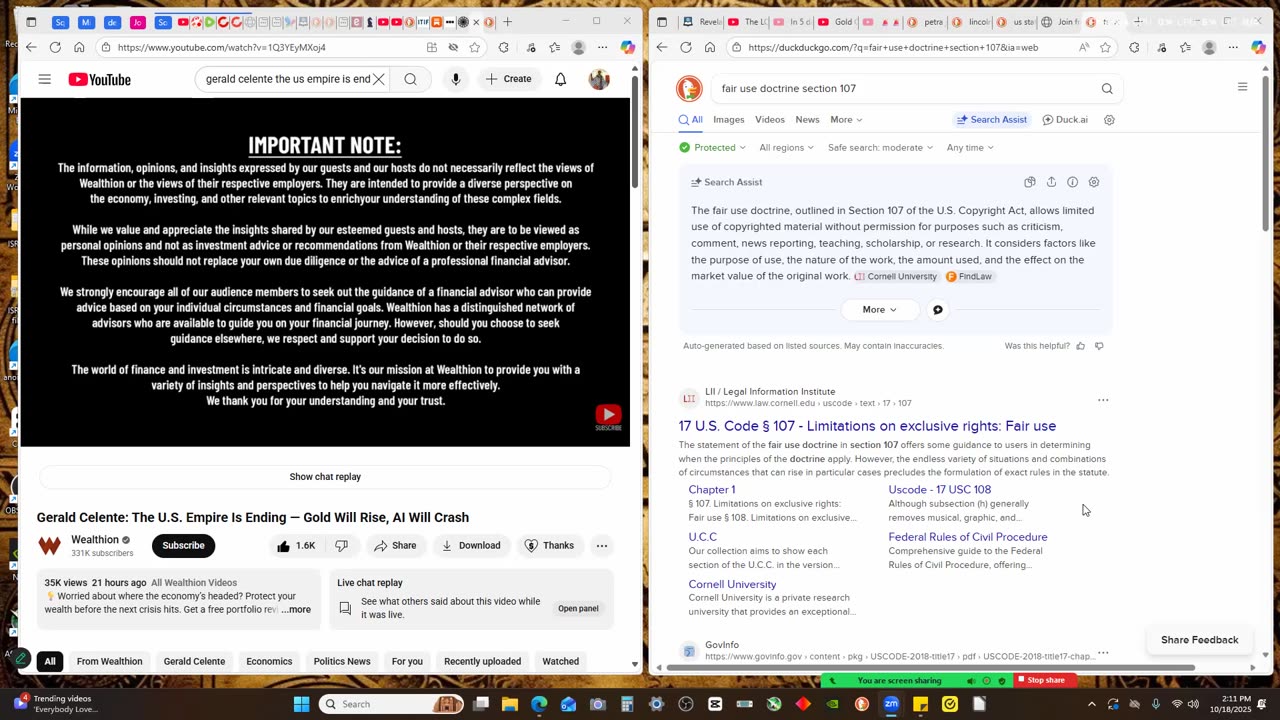Like the Gerald Celente video
This screenshot has height=720, width=1280.
[297, 545]
